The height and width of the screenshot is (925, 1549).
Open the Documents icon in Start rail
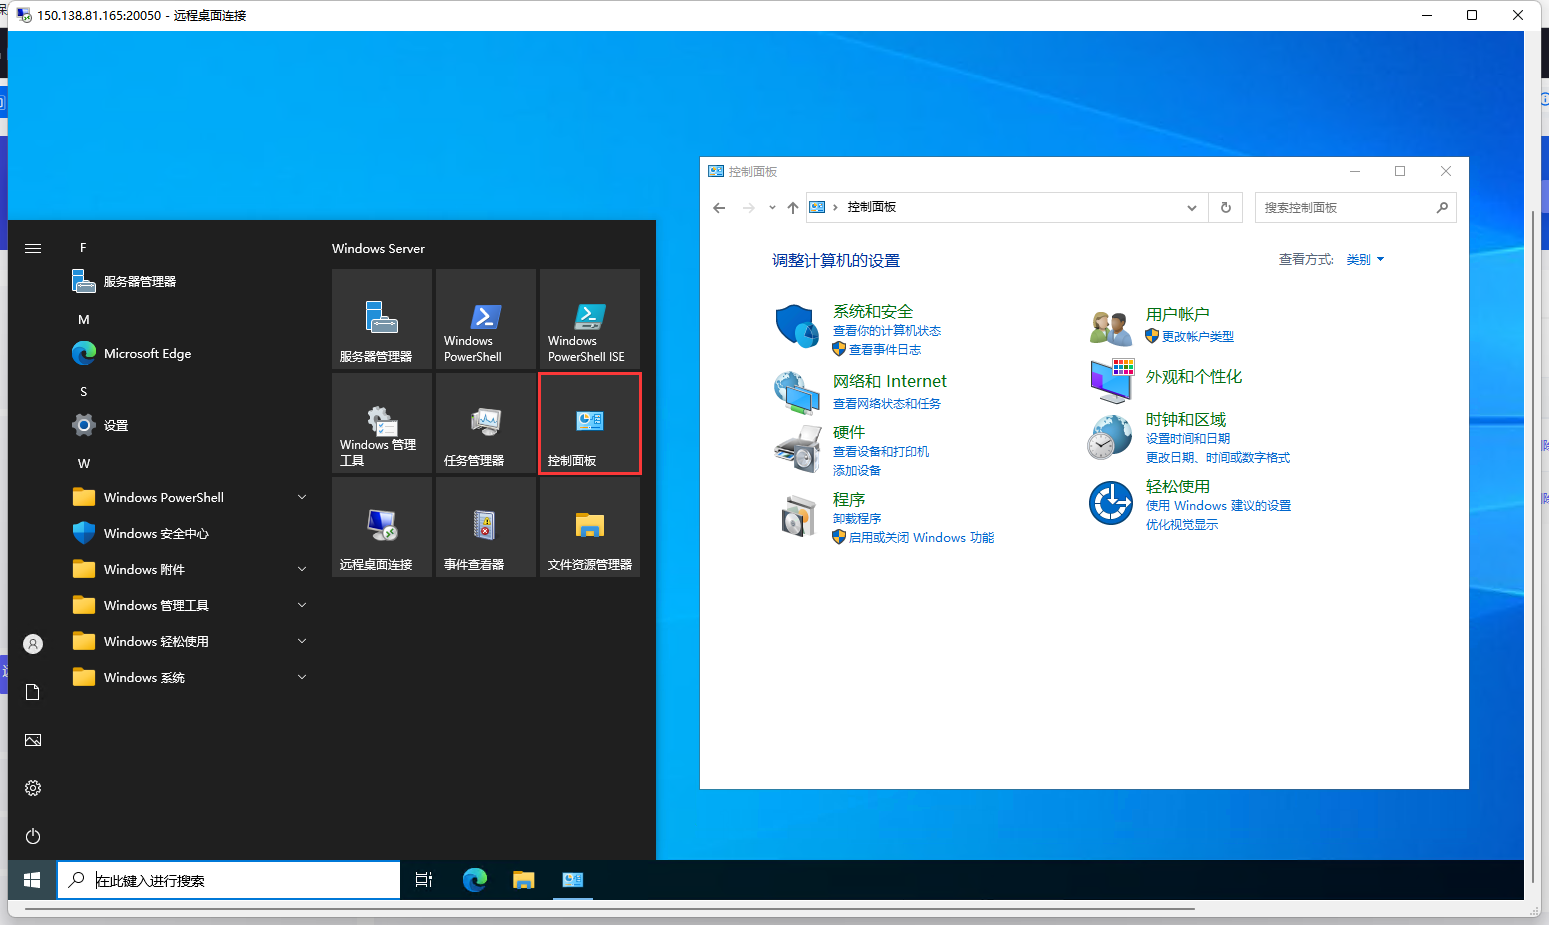tap(33, 692)
